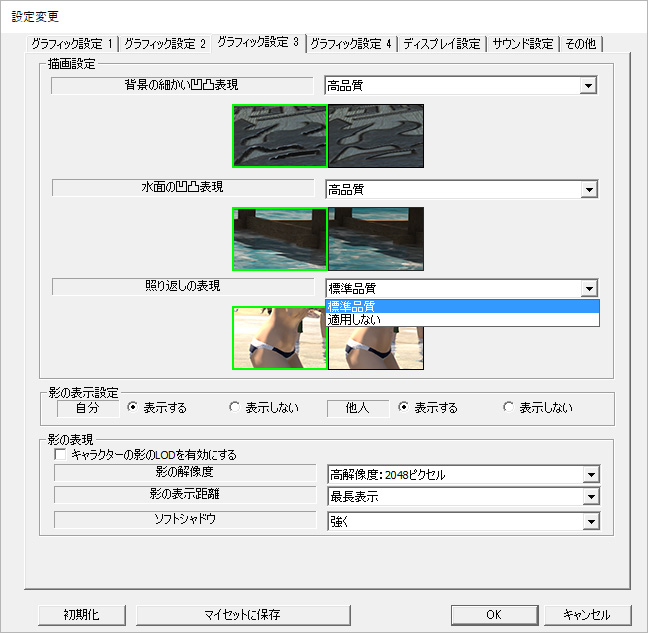Click the 初期化 button
The width and height of the screenshot is (648, 633).
coord(82,615)
